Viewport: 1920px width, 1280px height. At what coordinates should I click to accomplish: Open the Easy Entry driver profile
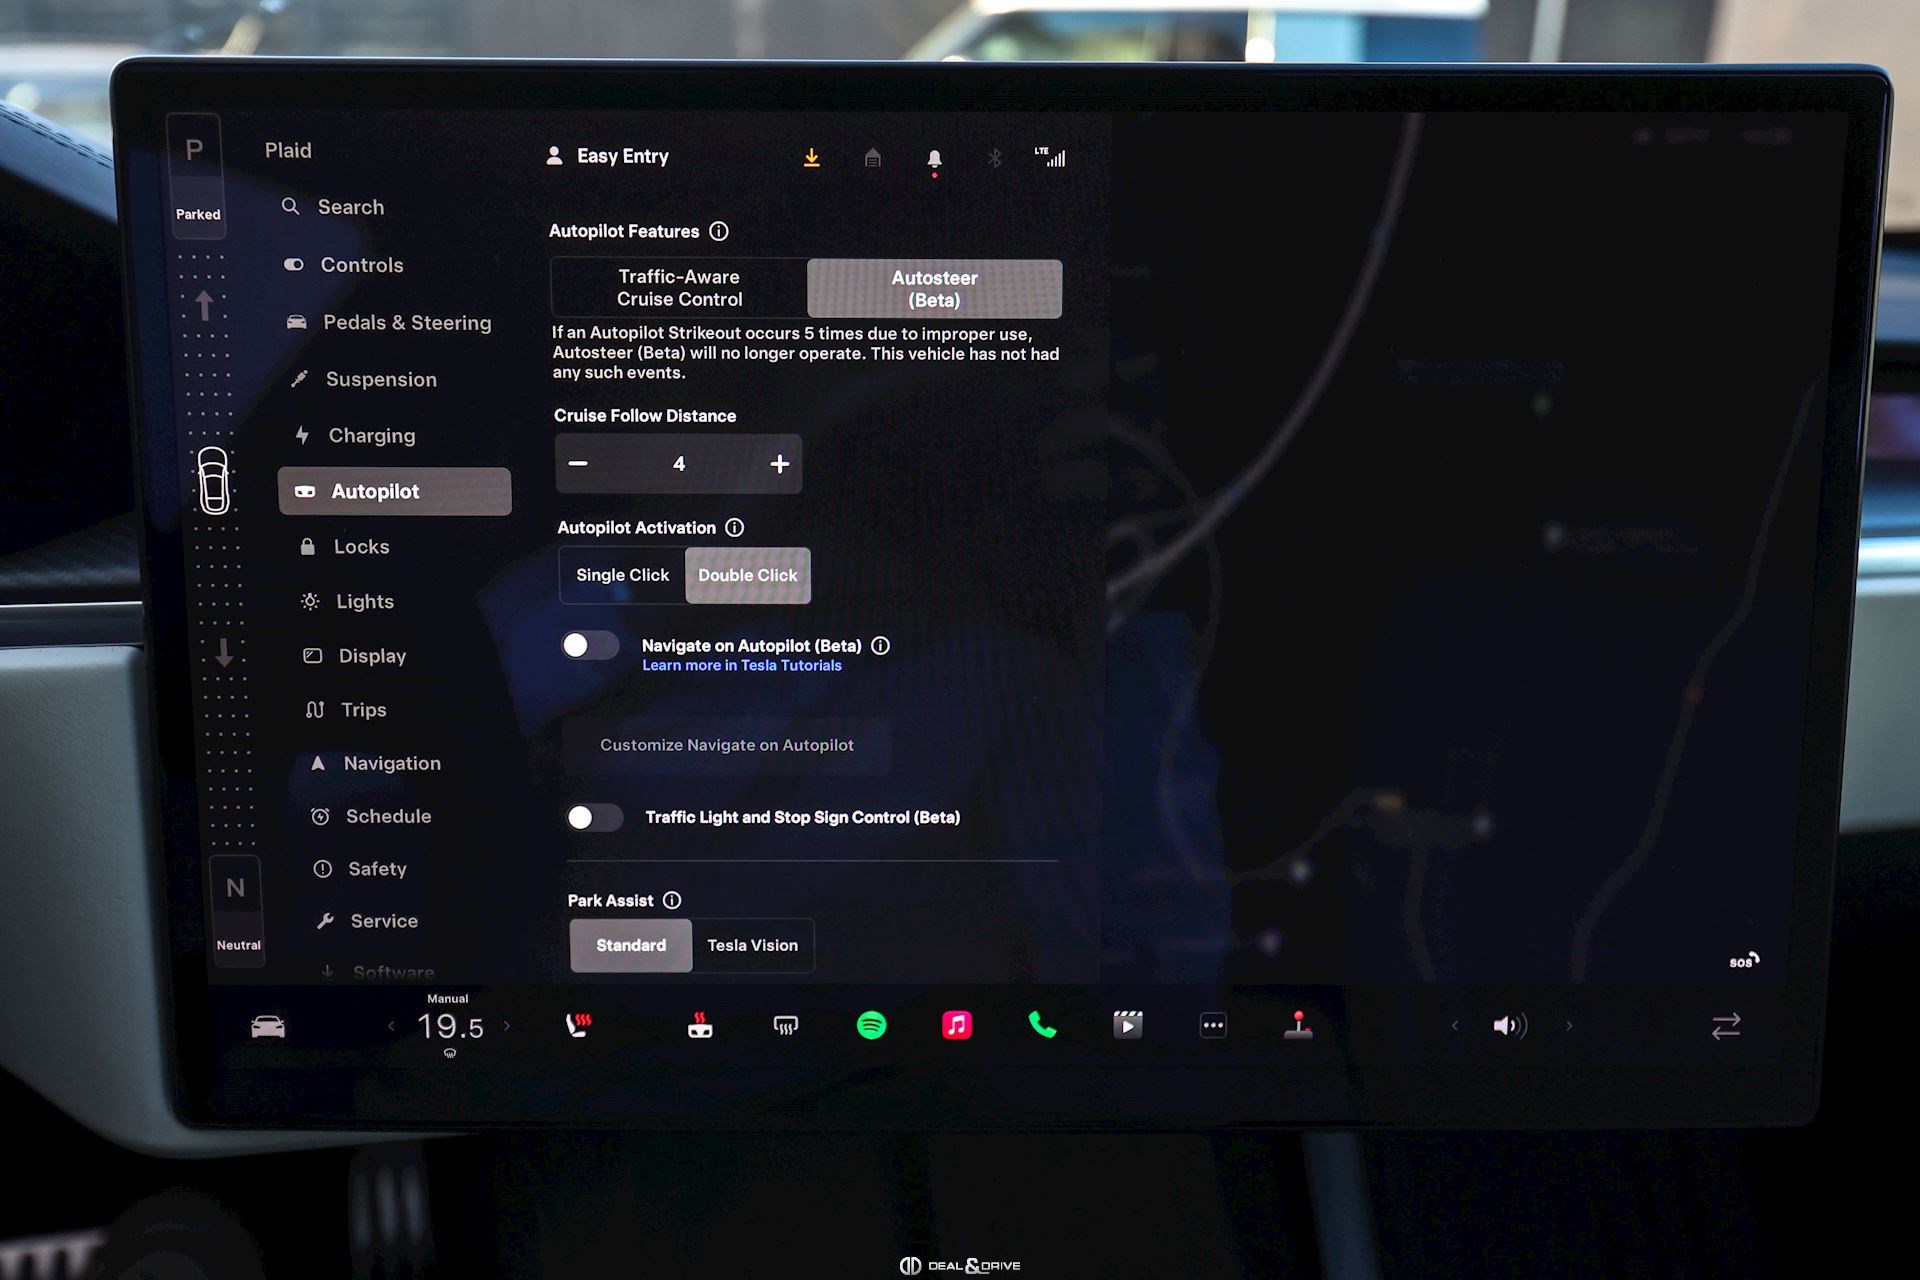[608, 157]
